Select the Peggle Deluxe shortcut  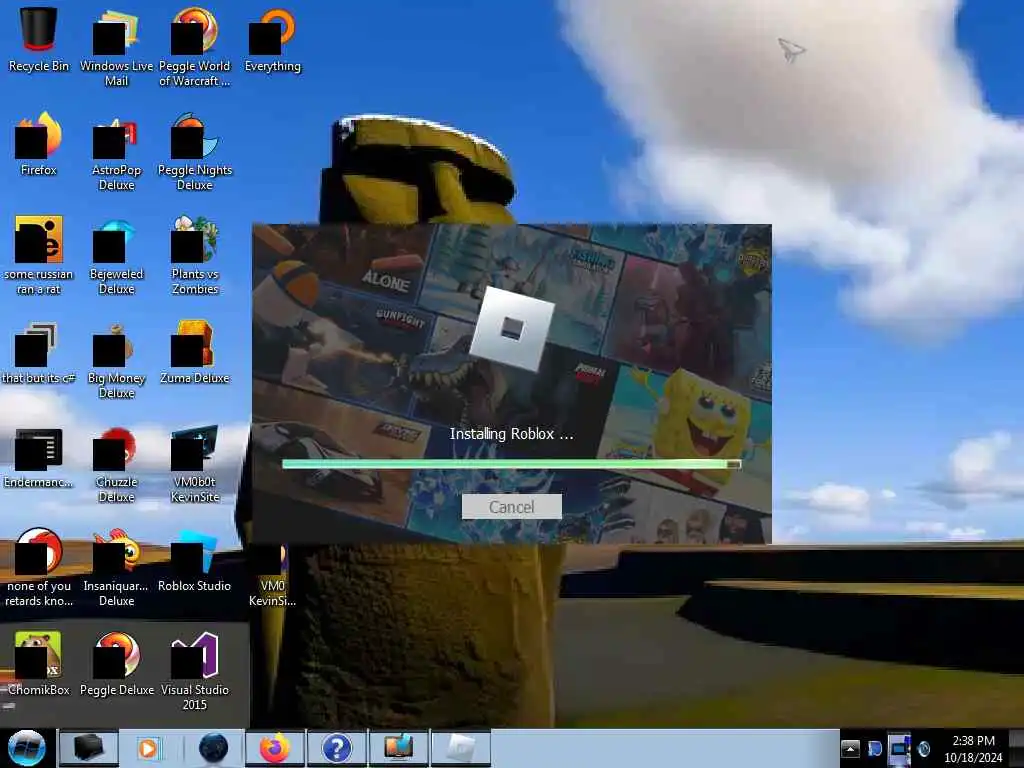[116, 664]
